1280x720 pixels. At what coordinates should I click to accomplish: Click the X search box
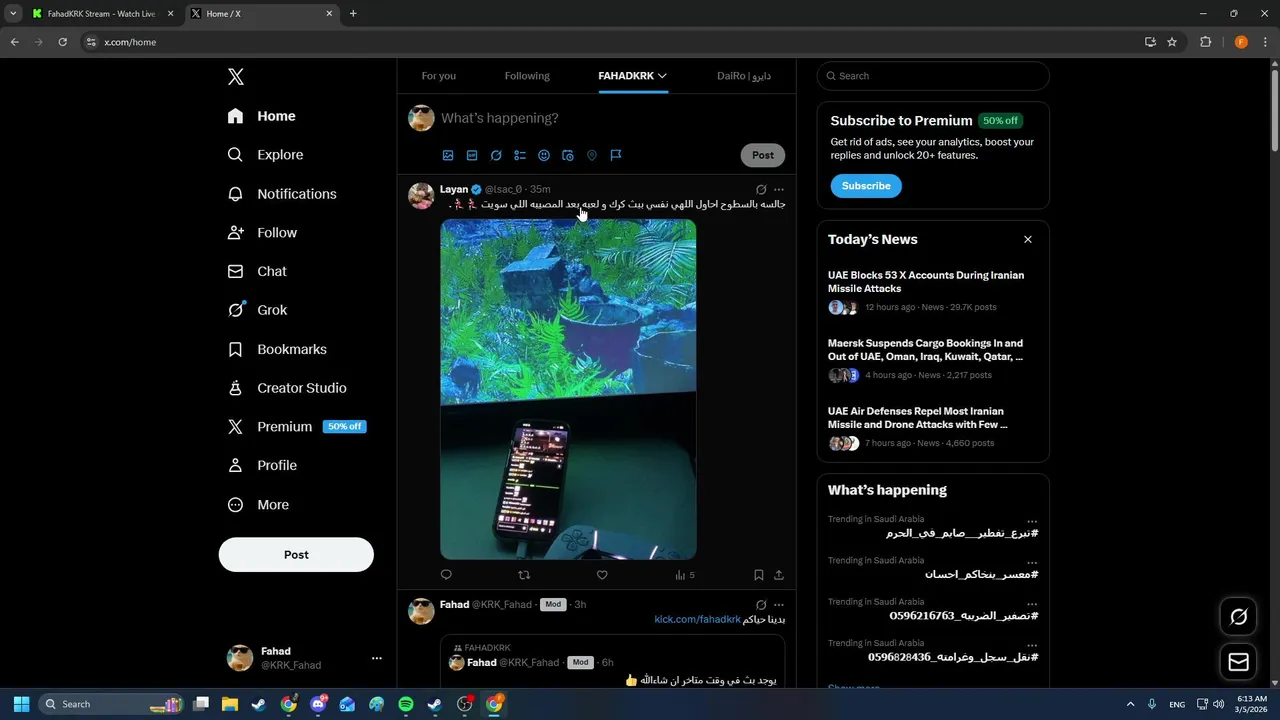933,76
